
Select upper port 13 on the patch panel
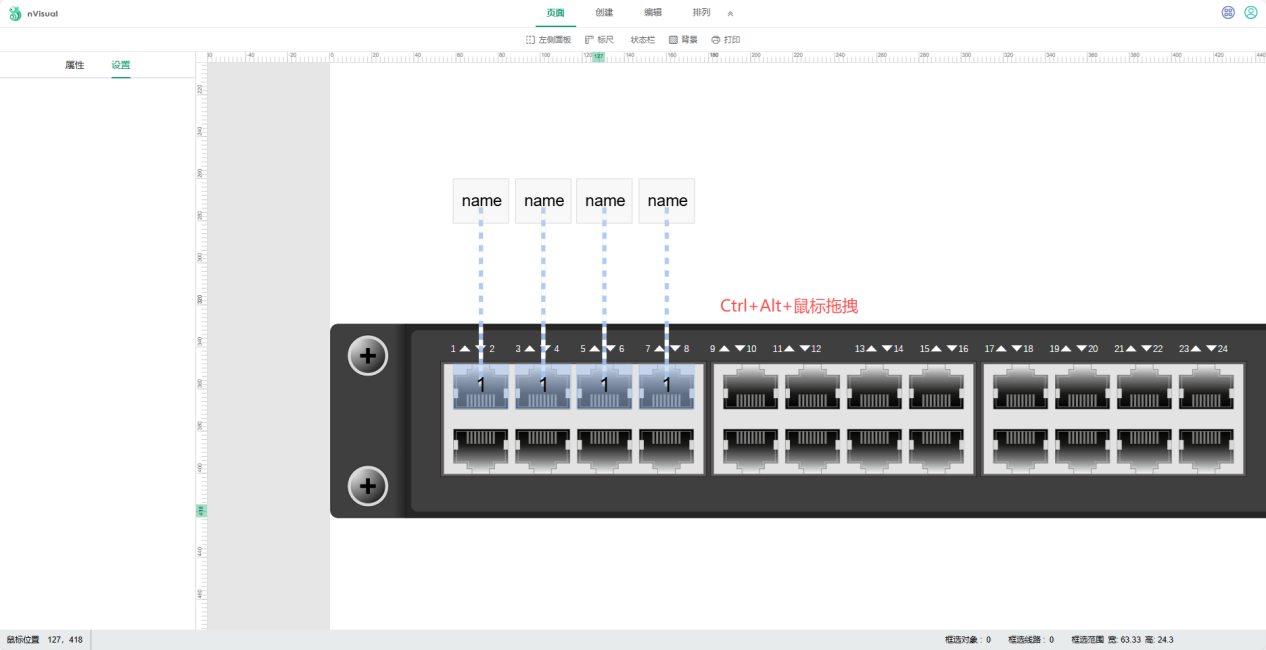click(875, 390)
